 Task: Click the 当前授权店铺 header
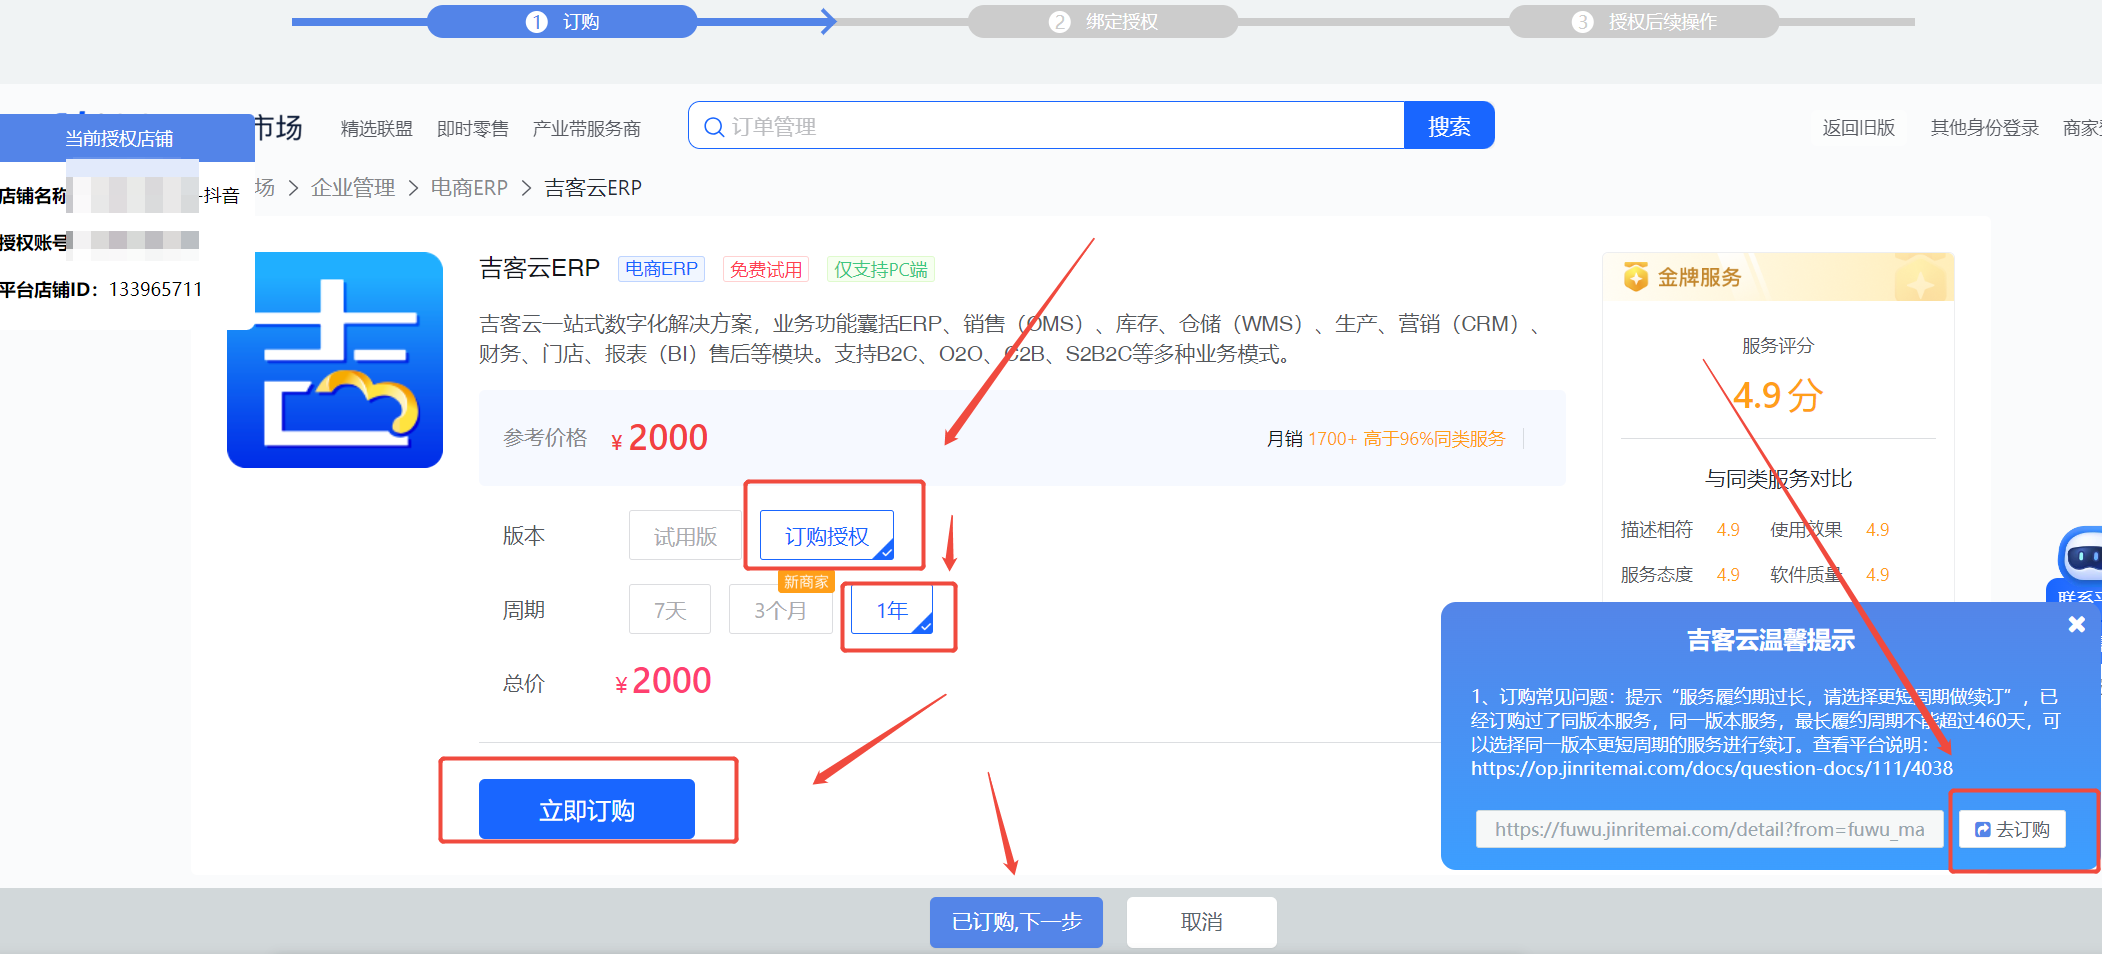(127, 138)
